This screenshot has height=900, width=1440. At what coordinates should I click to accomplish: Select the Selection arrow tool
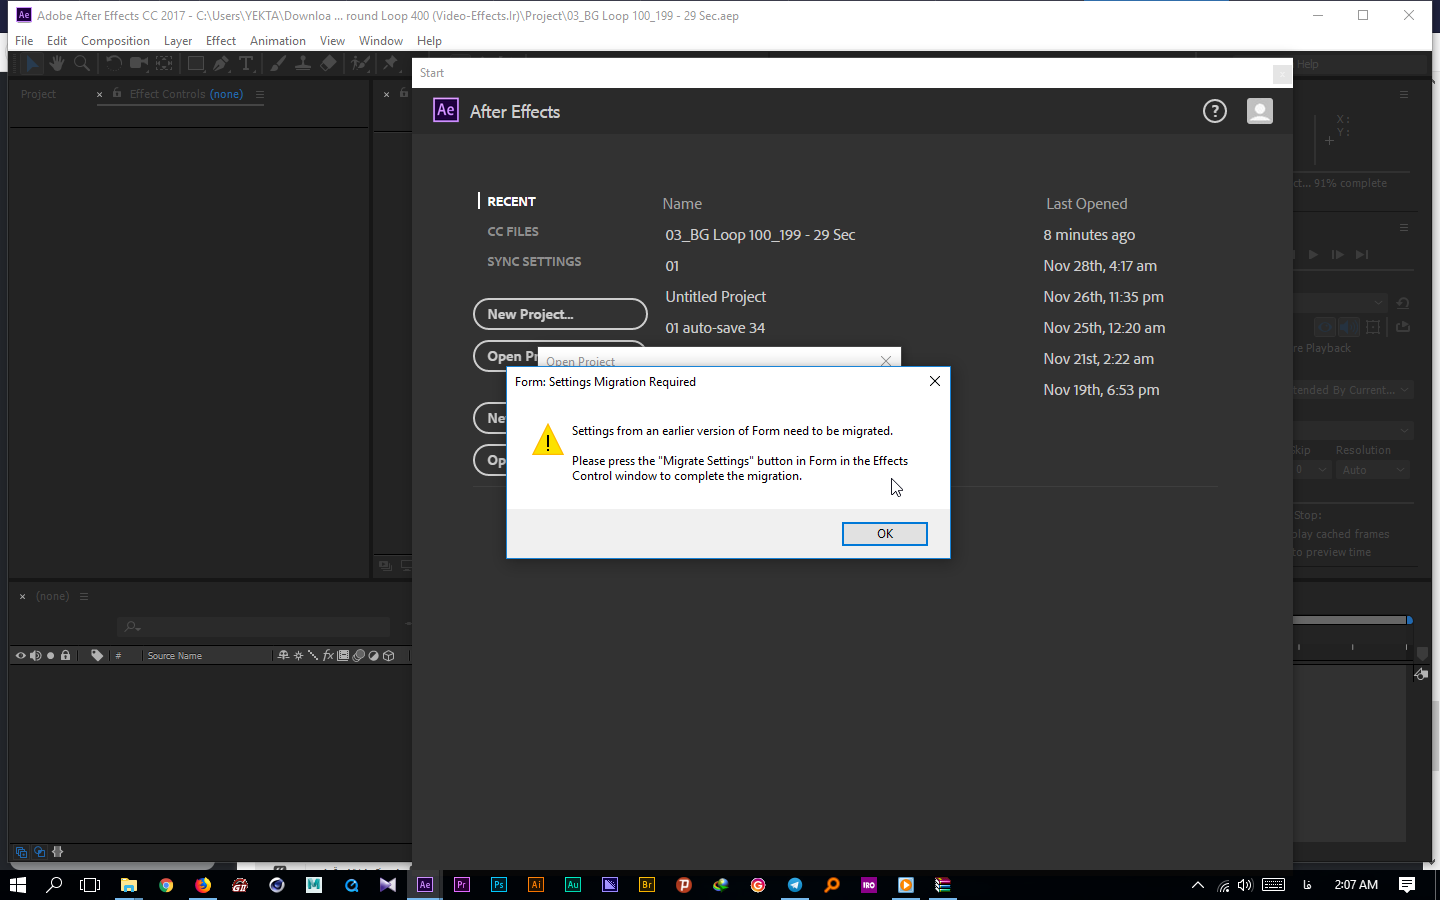pyautogui.click(x=32, y=63)
